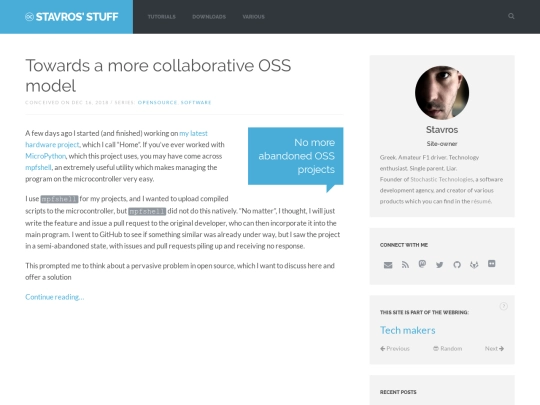Open the résumé link

[481, 201]
